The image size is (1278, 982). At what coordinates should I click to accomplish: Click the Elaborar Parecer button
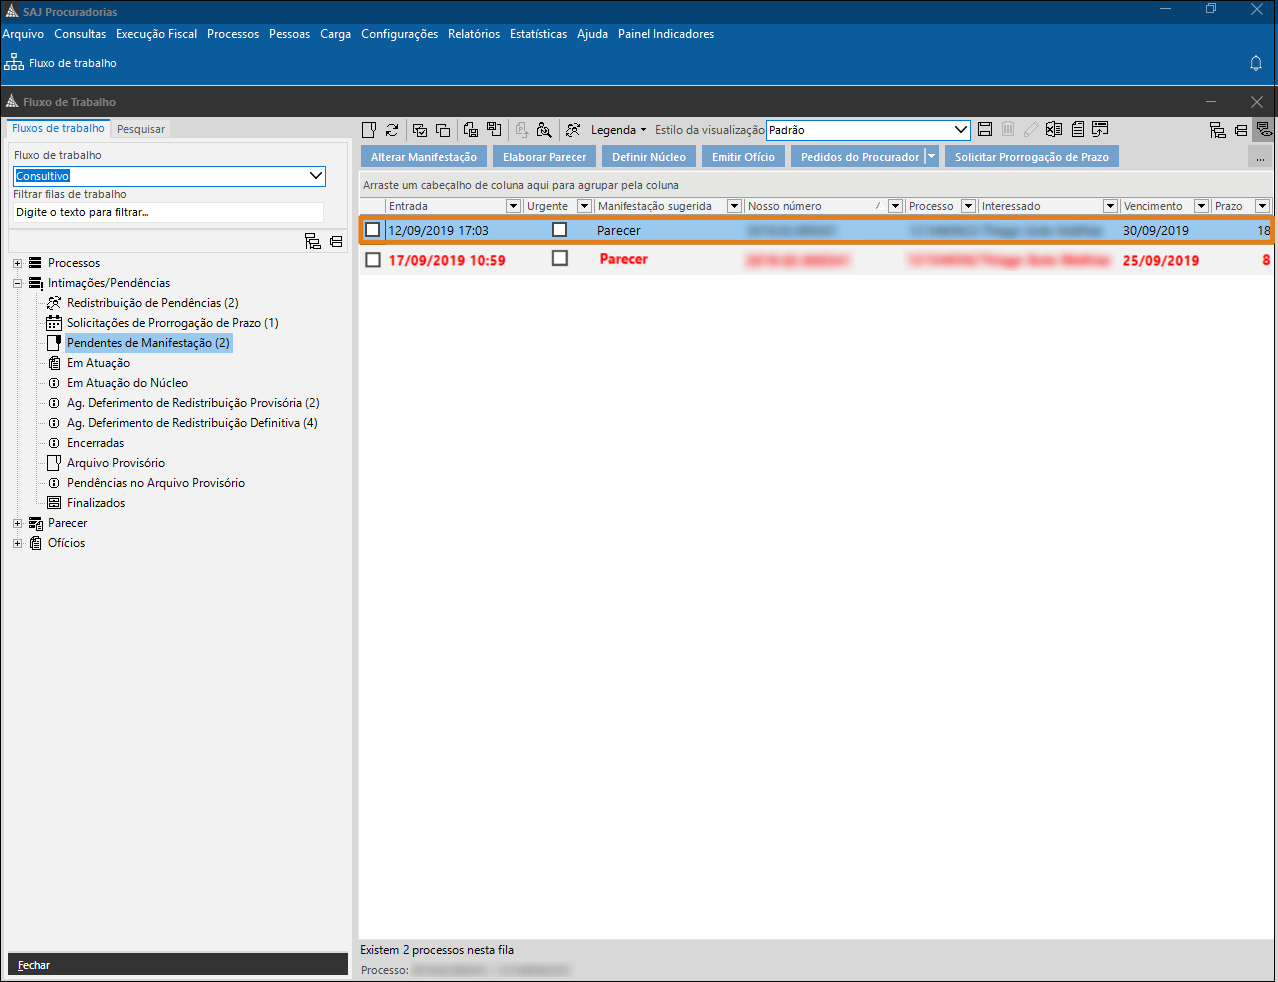point(544,157)
